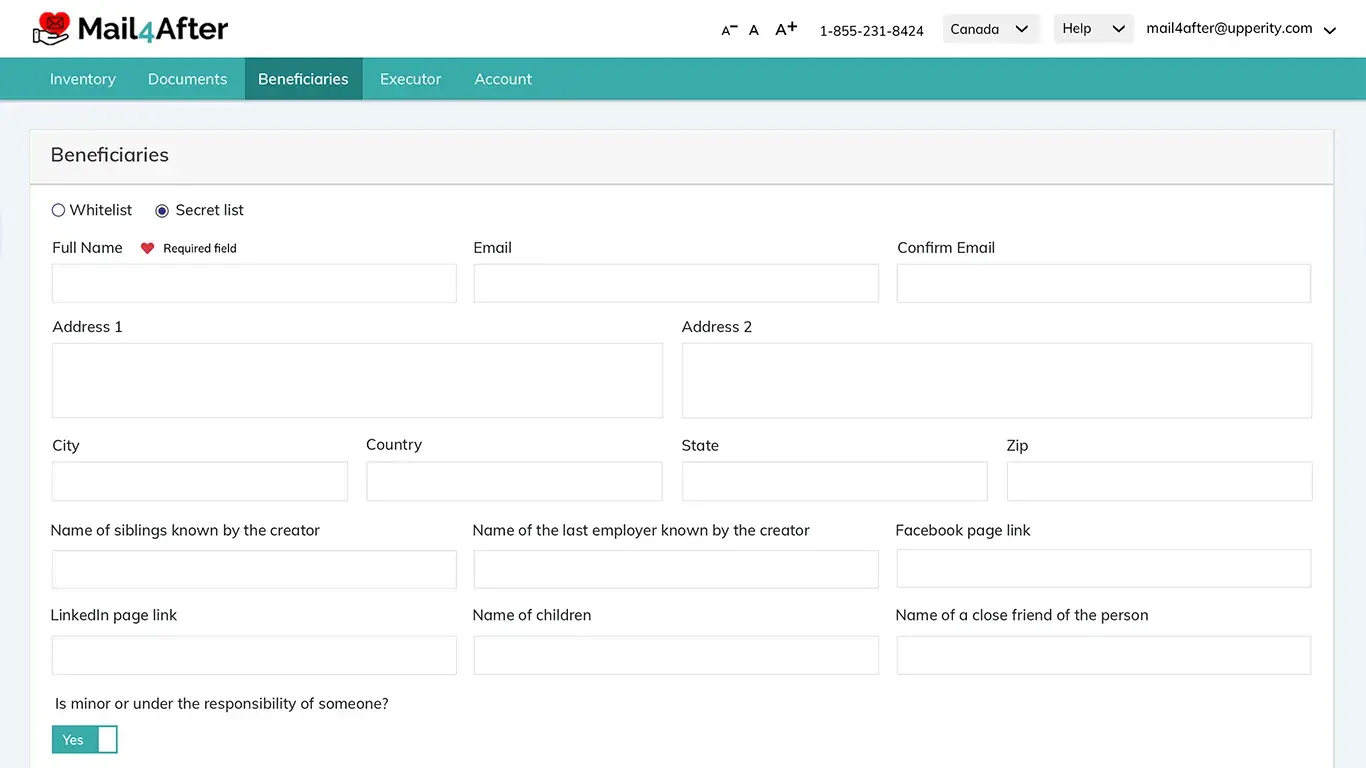
Task: Reset font size with middle A icon
Action: tap(754, 30)
